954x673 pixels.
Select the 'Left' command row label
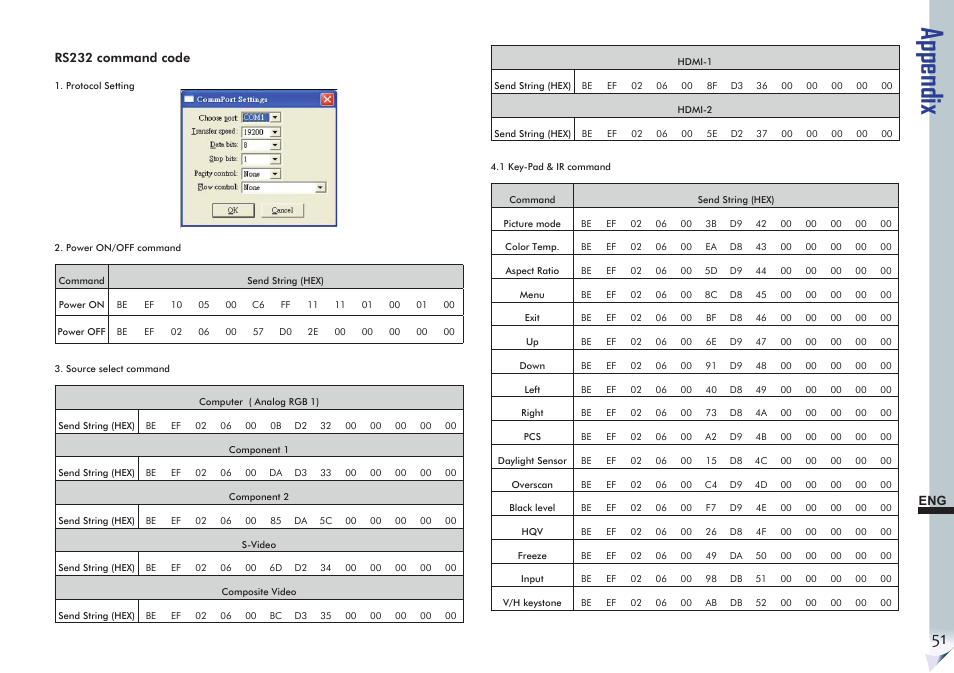(x=532, y=389)
